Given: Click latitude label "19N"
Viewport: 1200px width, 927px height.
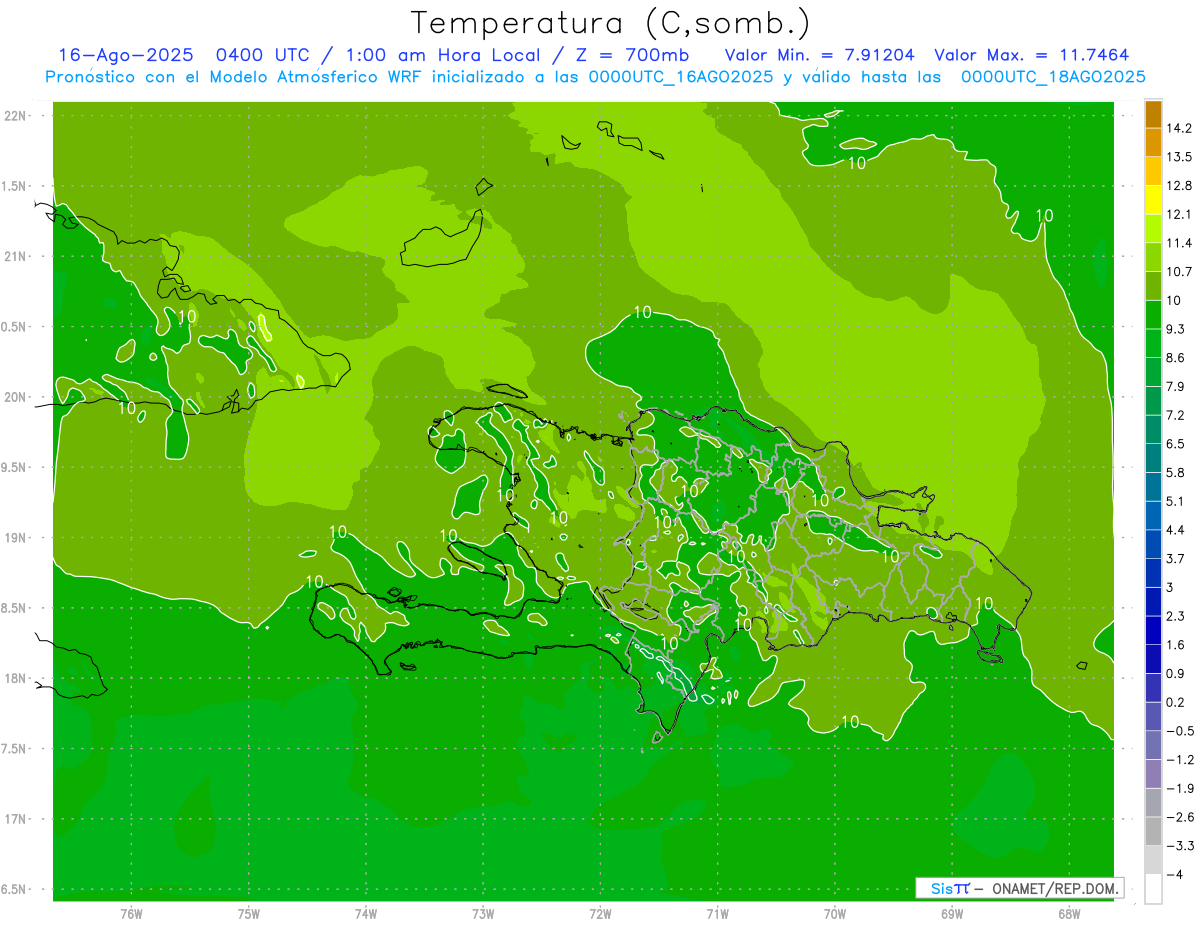Looking at the screenshot, I should (16, 538).
